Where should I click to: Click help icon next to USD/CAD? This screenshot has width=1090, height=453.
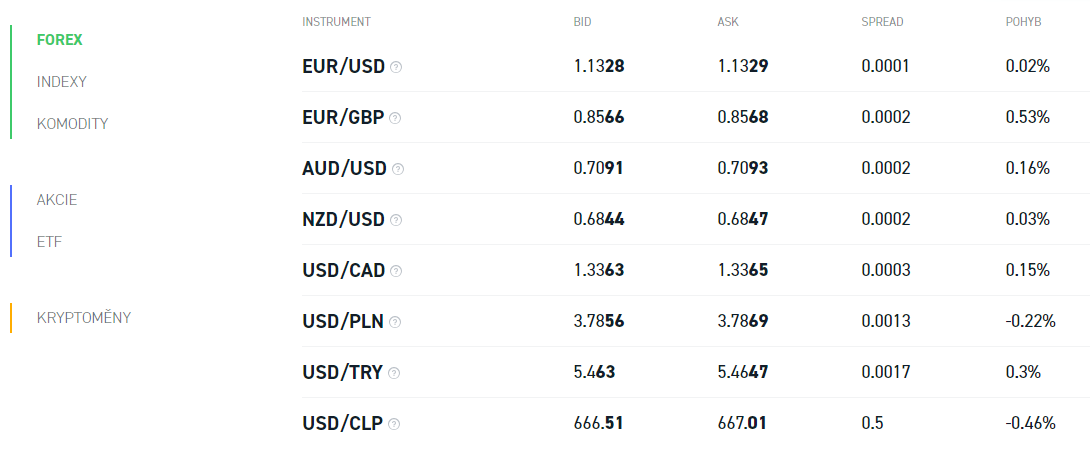coord(396,271)
